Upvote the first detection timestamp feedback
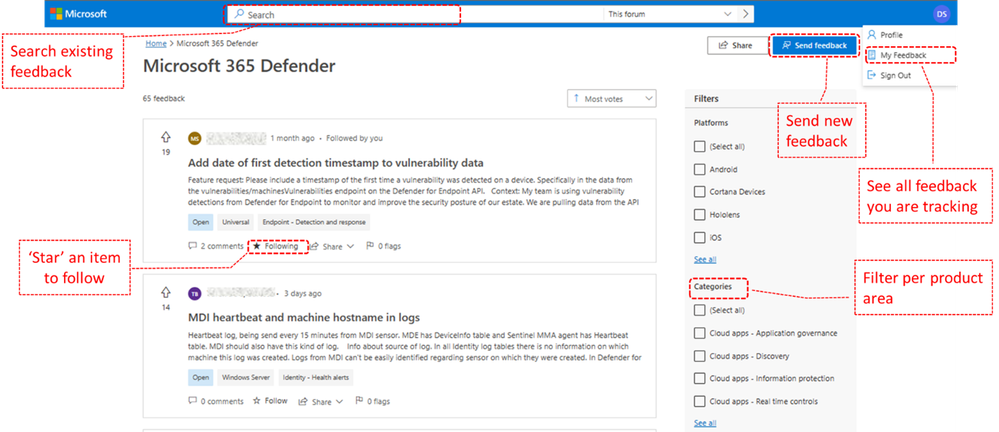This screenshot has height=432, width=999. [166, 137]
